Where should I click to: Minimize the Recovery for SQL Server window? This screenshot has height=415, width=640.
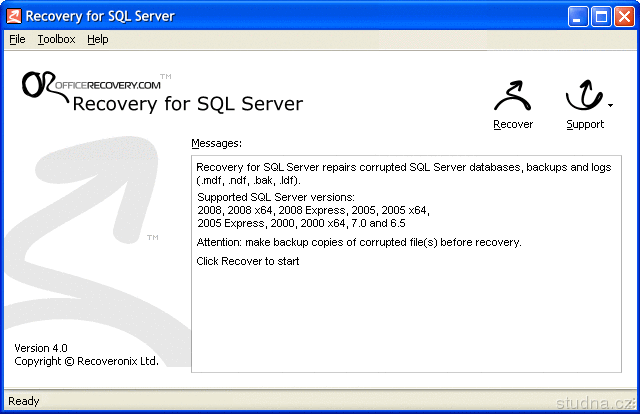click(578, 16)
